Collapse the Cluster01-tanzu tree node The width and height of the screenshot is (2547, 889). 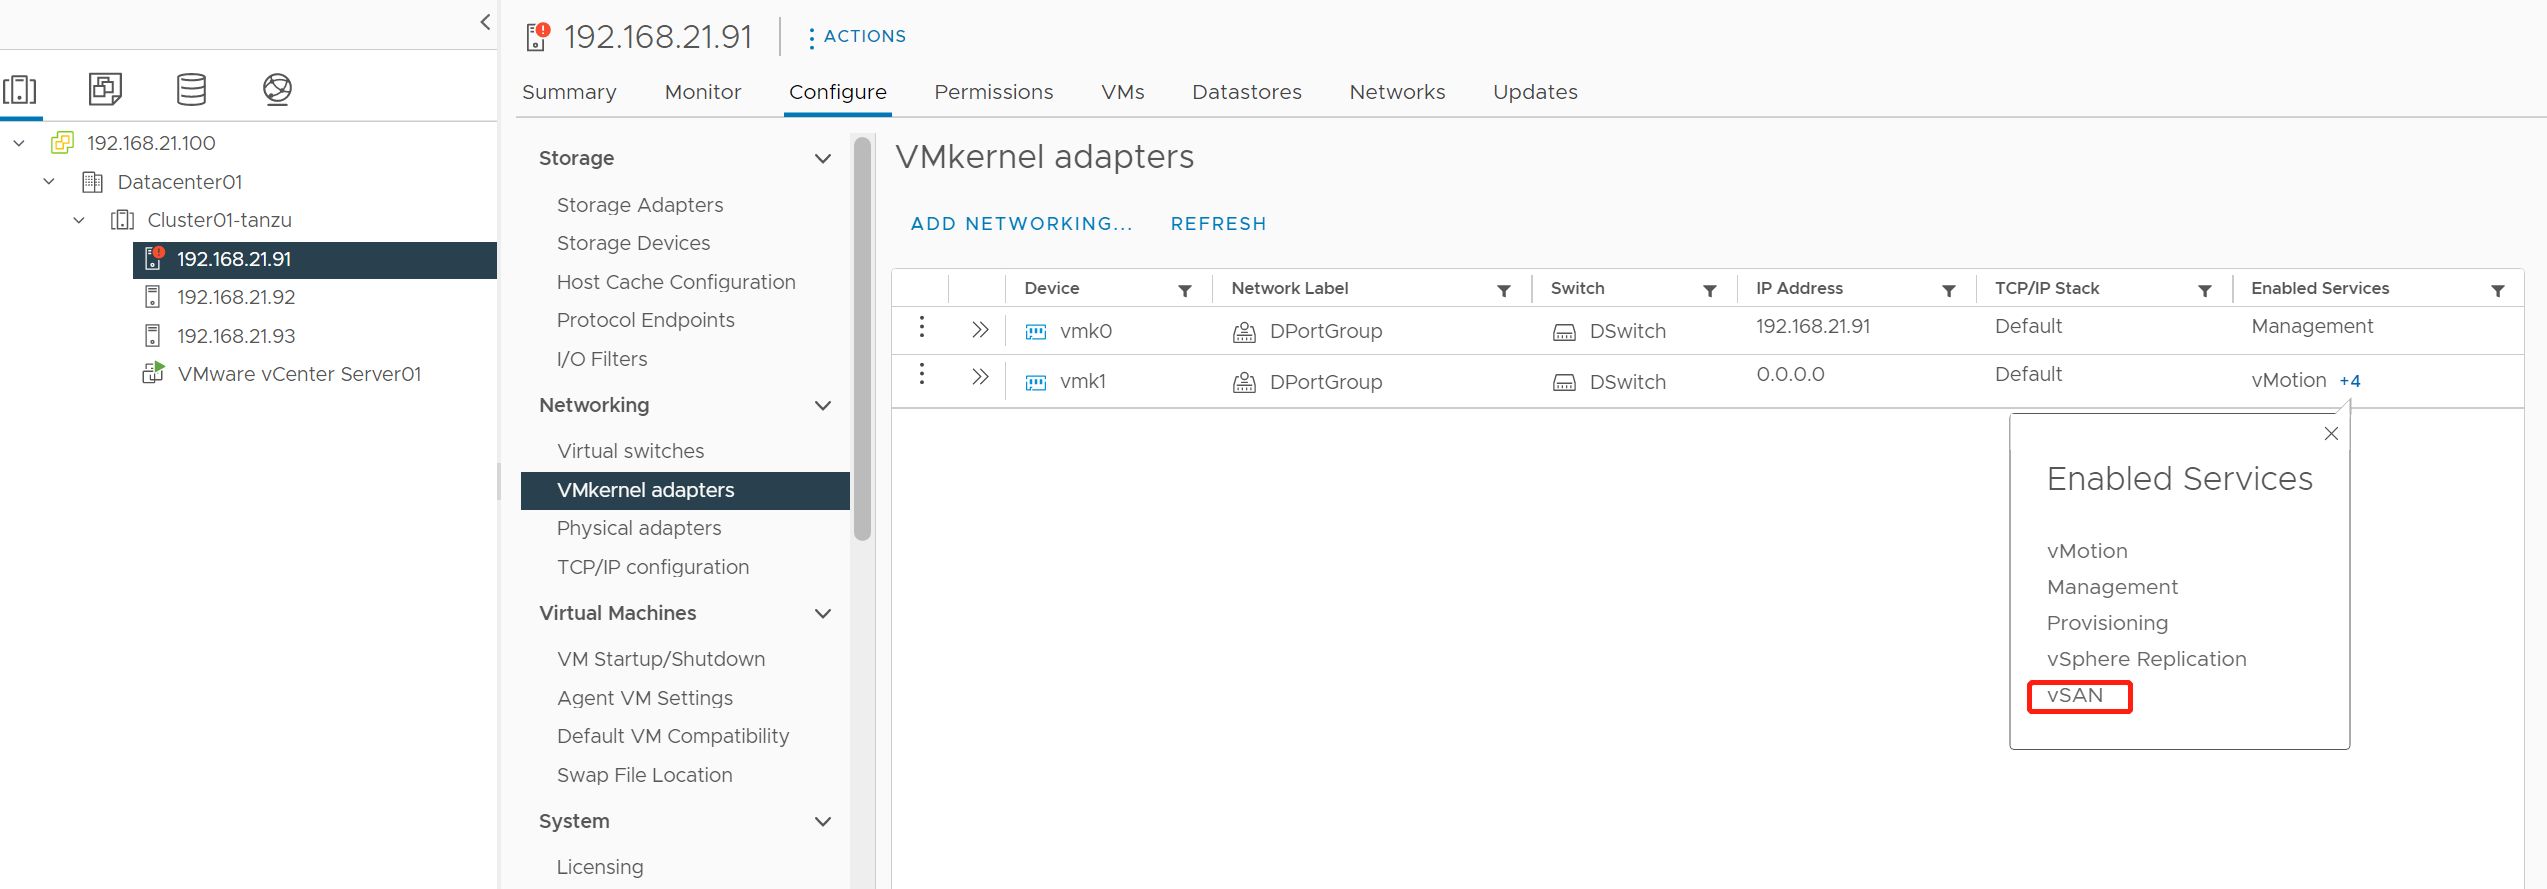coord(79,220)
